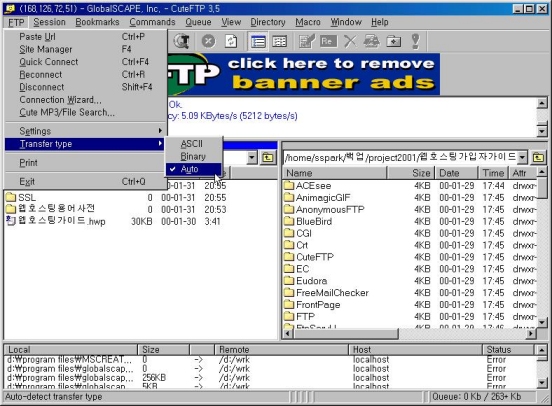The width and height of the screenshot is (552, 406).
Task: Open the Bookmarks menu
Action: (97, 22)
